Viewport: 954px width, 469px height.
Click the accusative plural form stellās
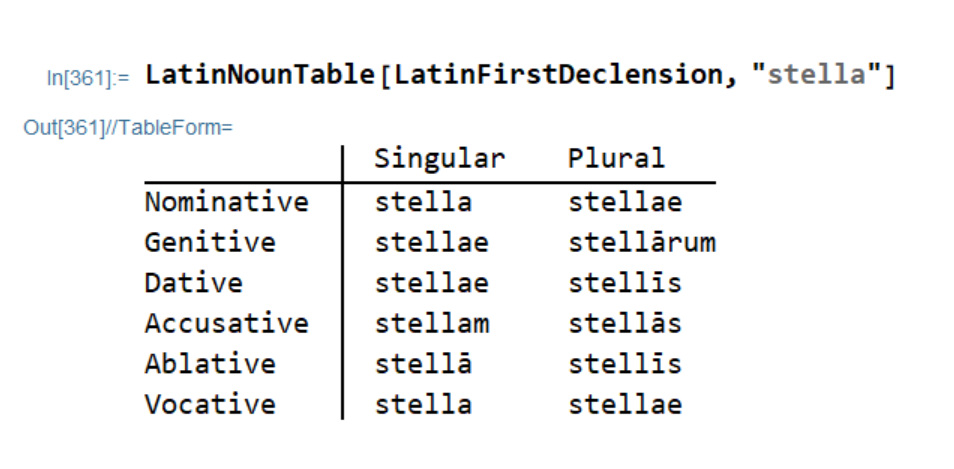point(625,324)
